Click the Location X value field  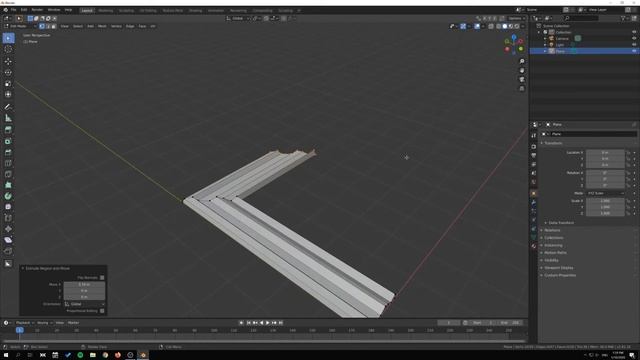pyautogui.click(x=605, y=152)
